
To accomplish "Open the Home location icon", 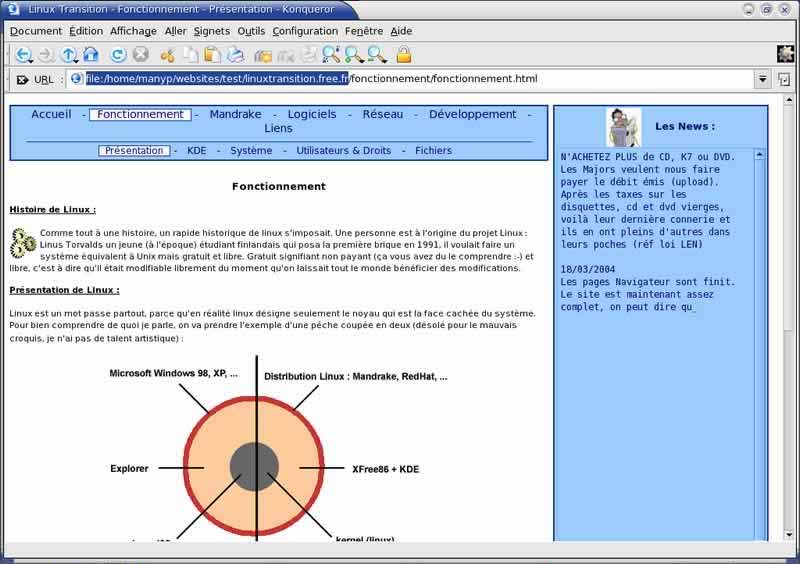I will 91,54.
